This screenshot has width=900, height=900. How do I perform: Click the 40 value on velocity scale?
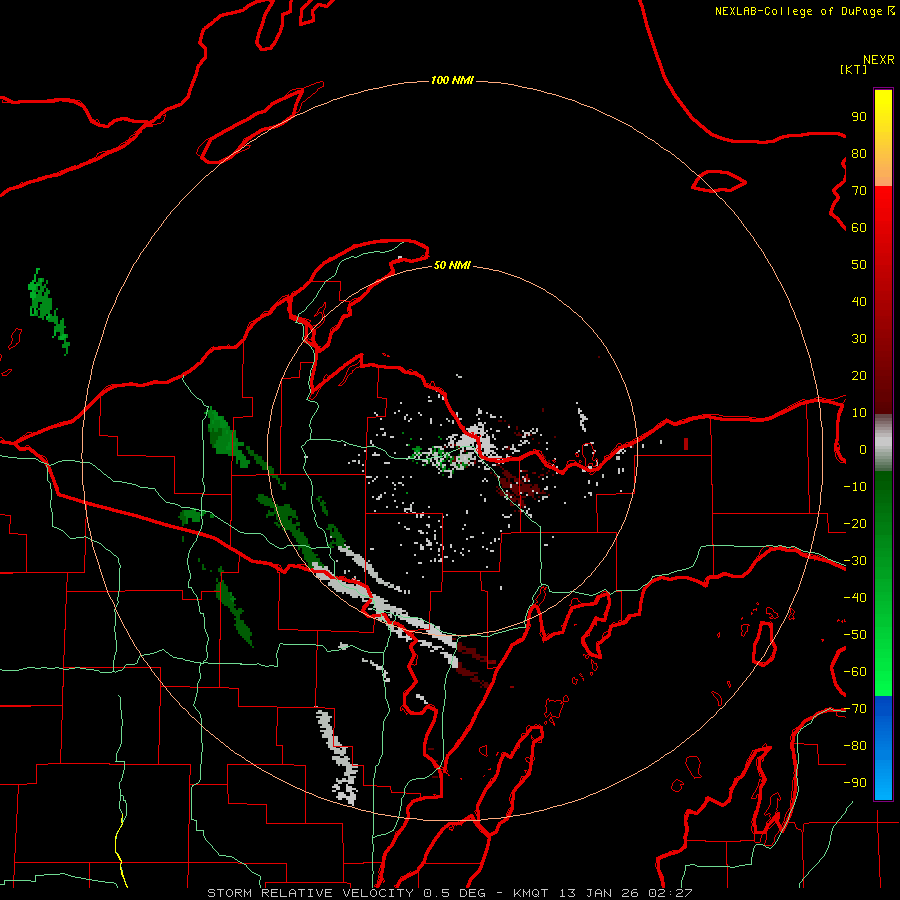(x=859, y=302)
